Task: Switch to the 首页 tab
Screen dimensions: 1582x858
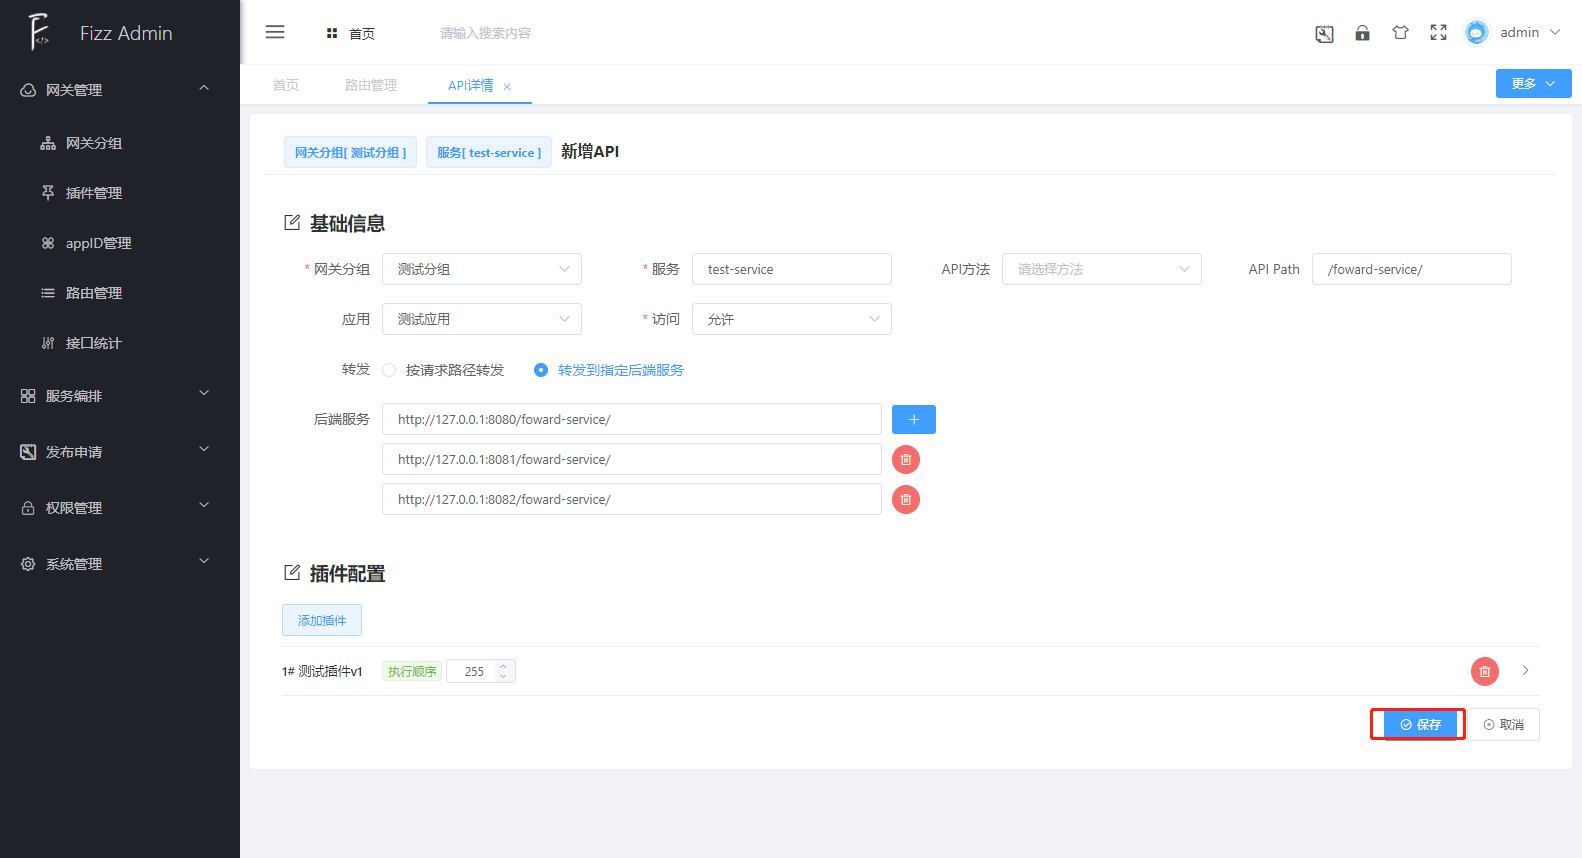Action: 286,85
